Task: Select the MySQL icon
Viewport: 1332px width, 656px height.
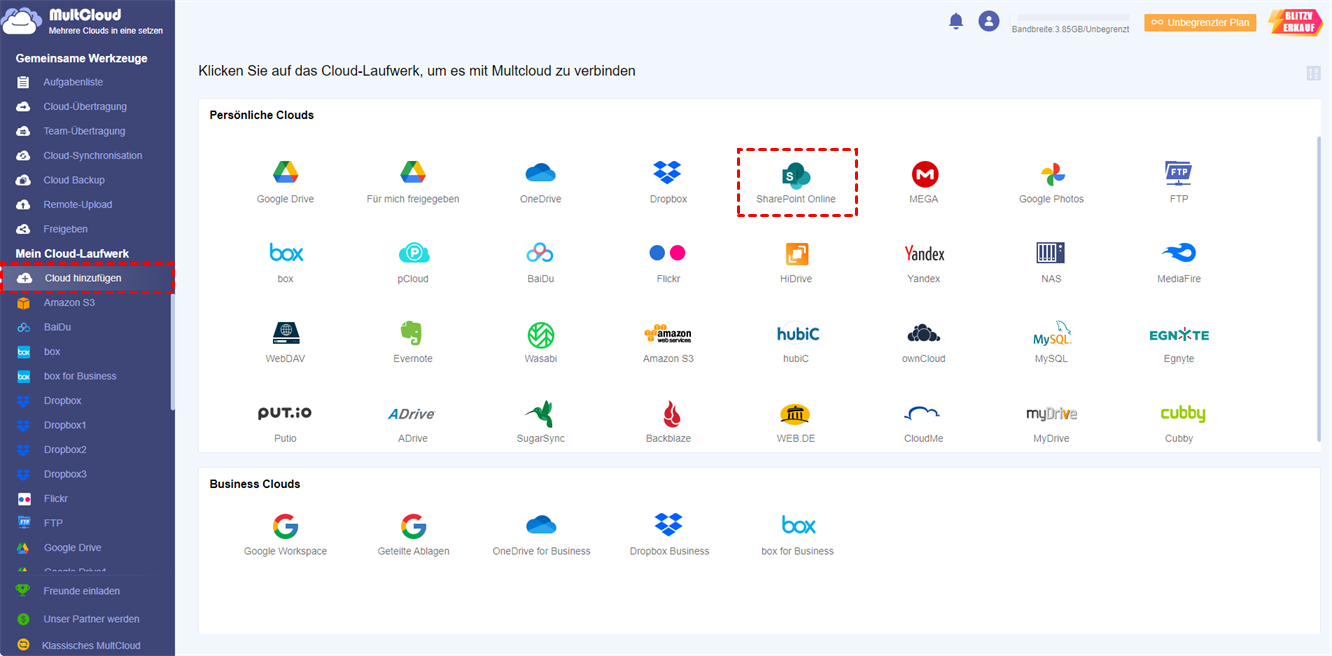Action: (1051, 333)
